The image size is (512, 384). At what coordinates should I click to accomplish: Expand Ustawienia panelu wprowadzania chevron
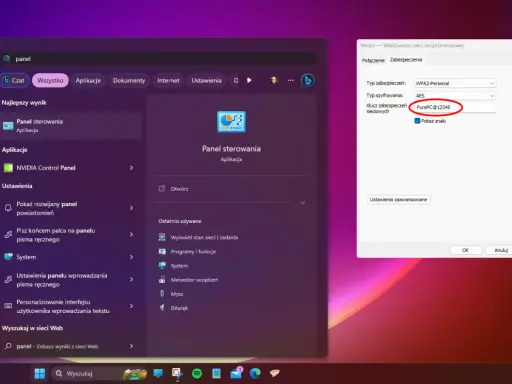[132, 280]
